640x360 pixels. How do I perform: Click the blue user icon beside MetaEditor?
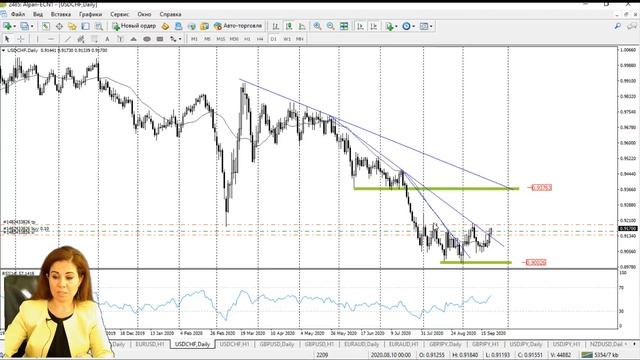[x=178, y=26]
